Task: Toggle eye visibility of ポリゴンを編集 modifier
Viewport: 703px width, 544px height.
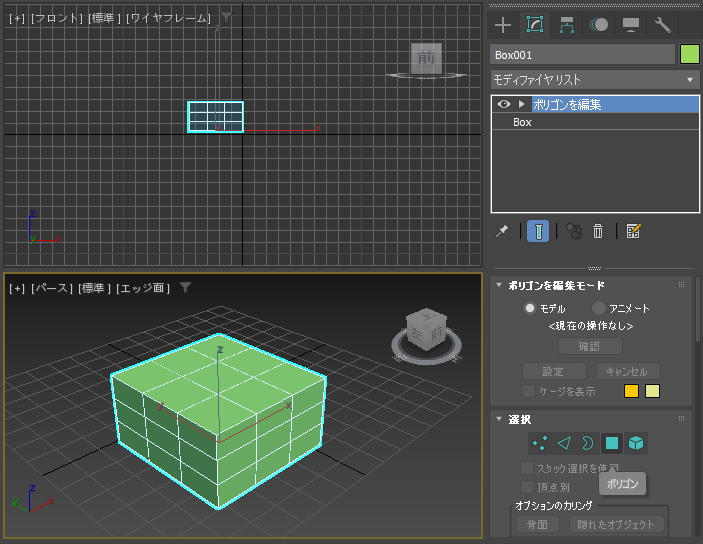Action: pos(504,104)
